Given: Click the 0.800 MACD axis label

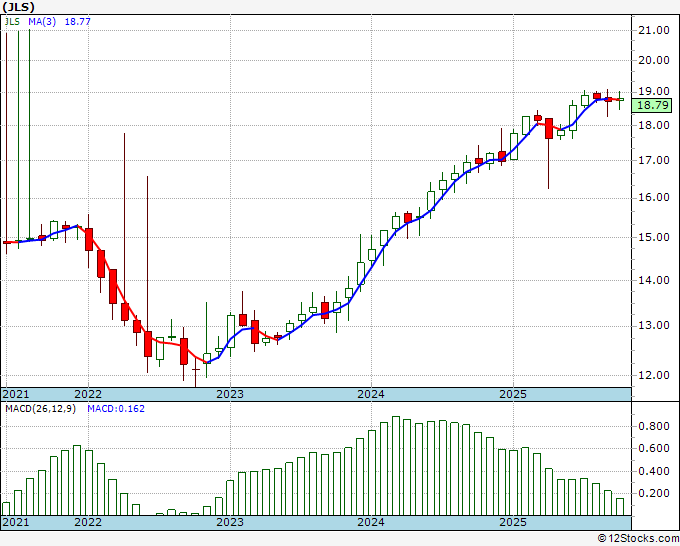Looking at the screenshot, I should 653,426.
